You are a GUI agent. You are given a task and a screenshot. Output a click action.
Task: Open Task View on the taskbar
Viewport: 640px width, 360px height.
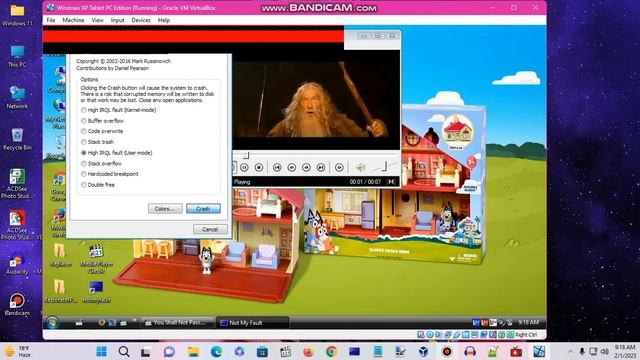[146, 351]
